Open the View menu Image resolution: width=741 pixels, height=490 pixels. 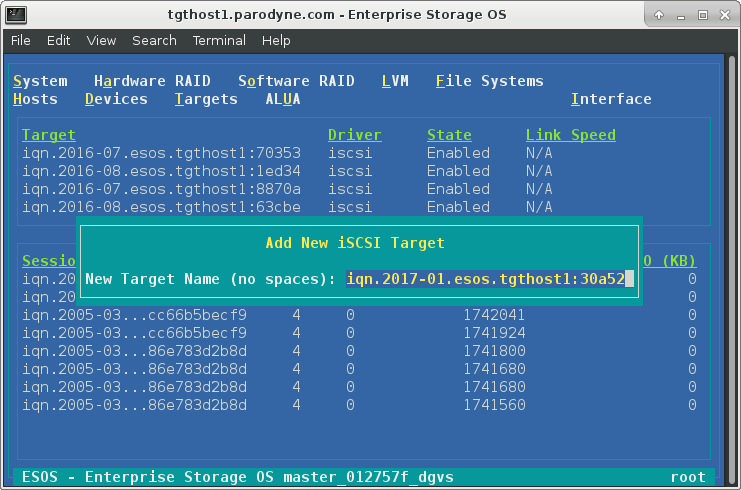101,41
